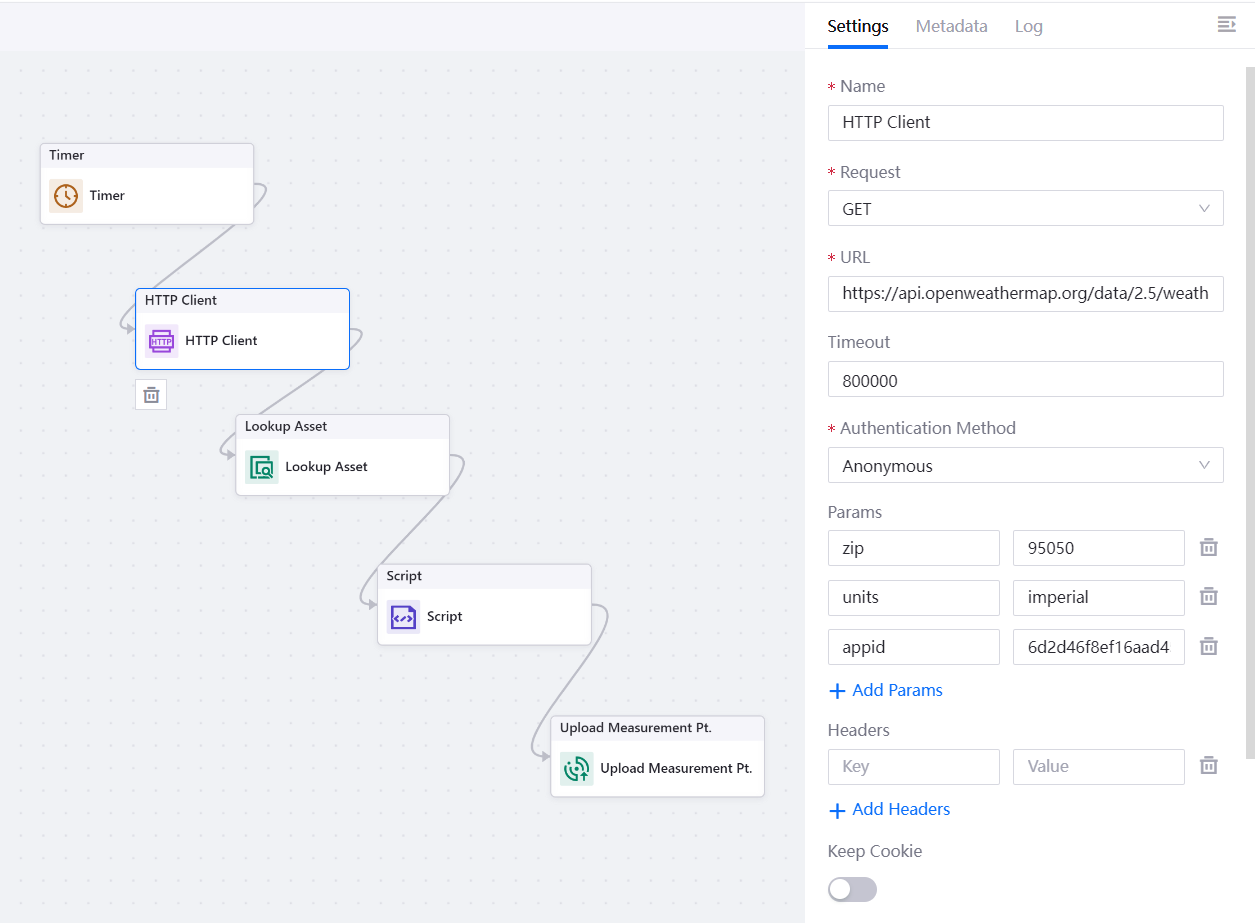Click the Lookup Asset node icon
The width and height of the screenshot is (1255, 923).
tap(262, 467)
